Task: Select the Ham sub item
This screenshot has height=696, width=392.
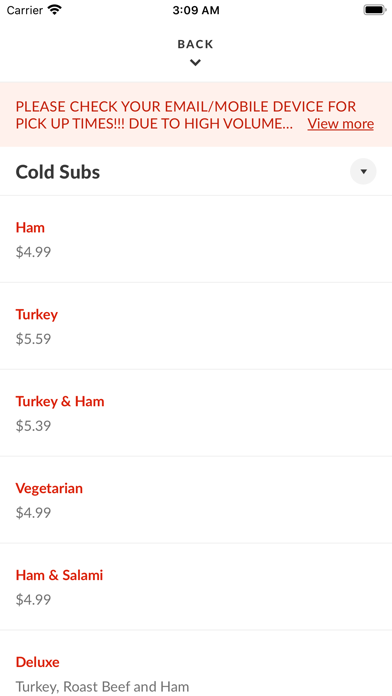Action: tap(196, 239)
